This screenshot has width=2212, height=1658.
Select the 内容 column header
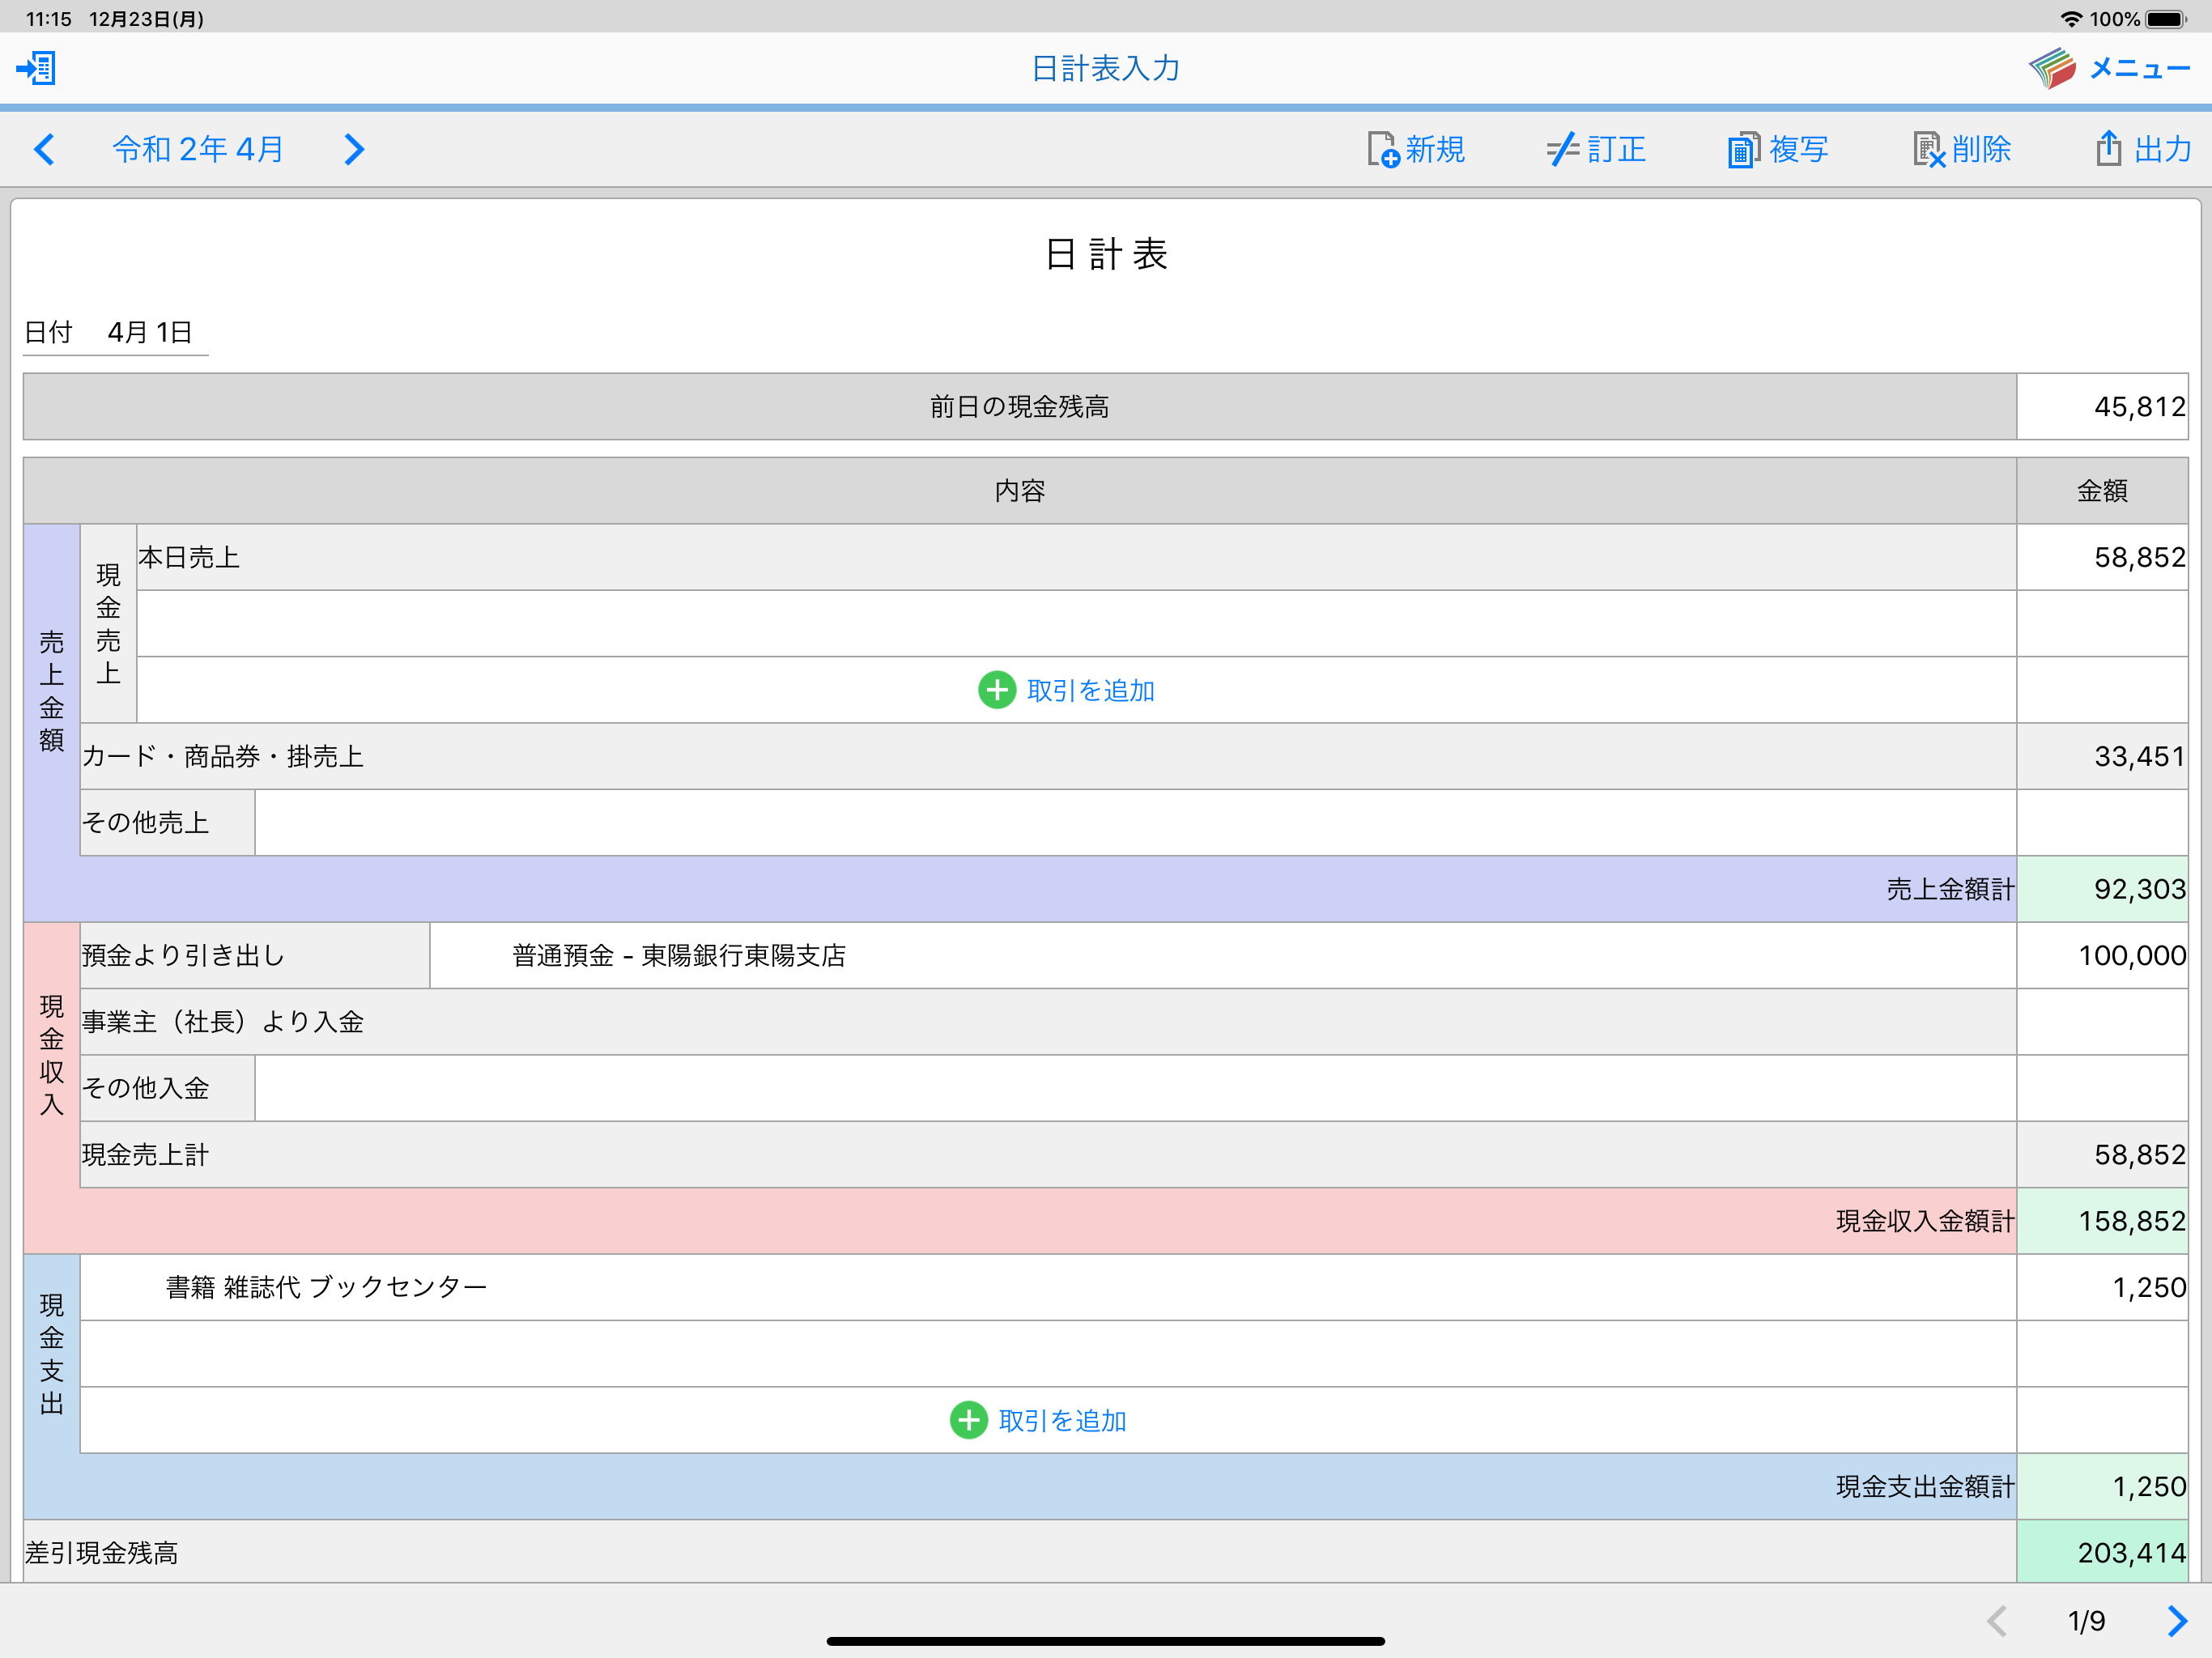pos(1020,491)
